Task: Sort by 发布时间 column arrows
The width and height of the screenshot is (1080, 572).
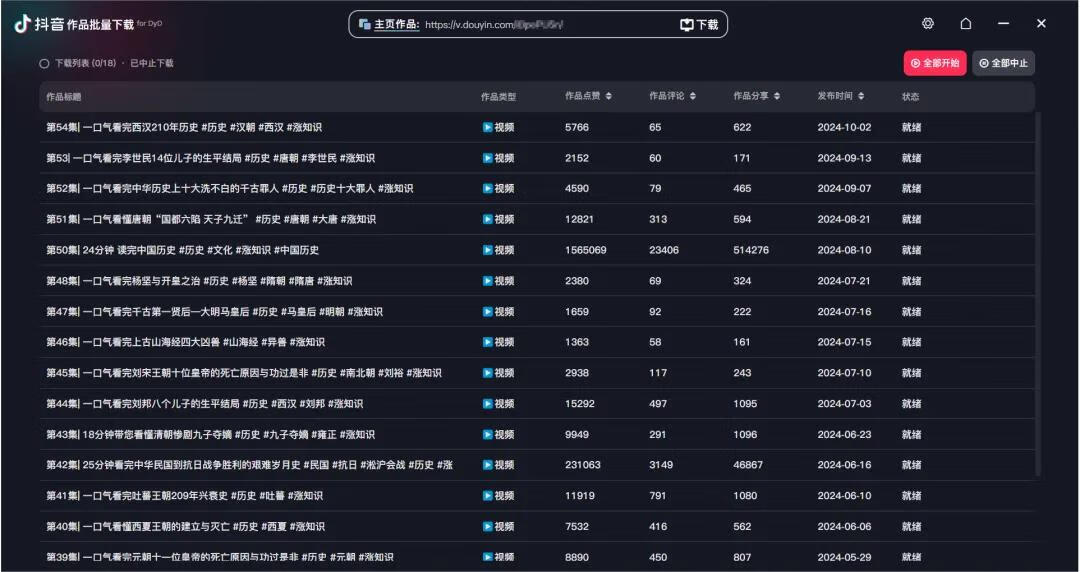Action: pos(860,97)
